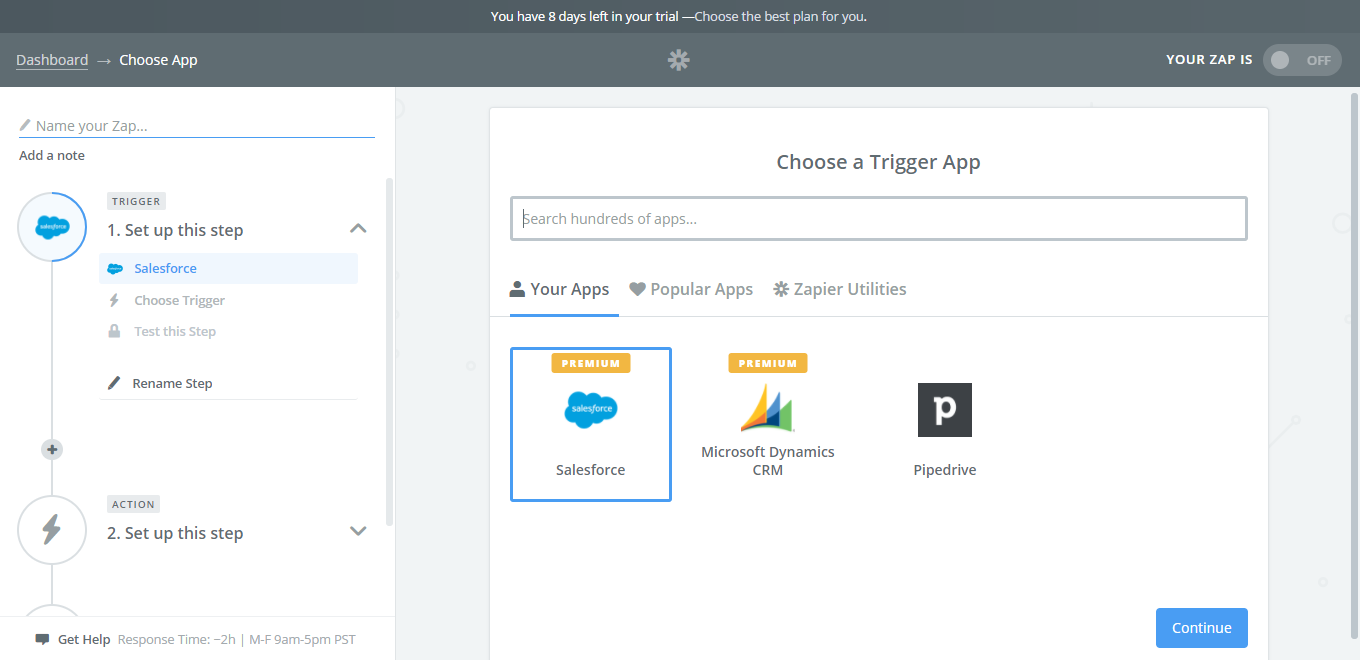The height and width of the screenshot is (660, 1360).
Task: Click Rename Step
Action: tap(172, 383)
